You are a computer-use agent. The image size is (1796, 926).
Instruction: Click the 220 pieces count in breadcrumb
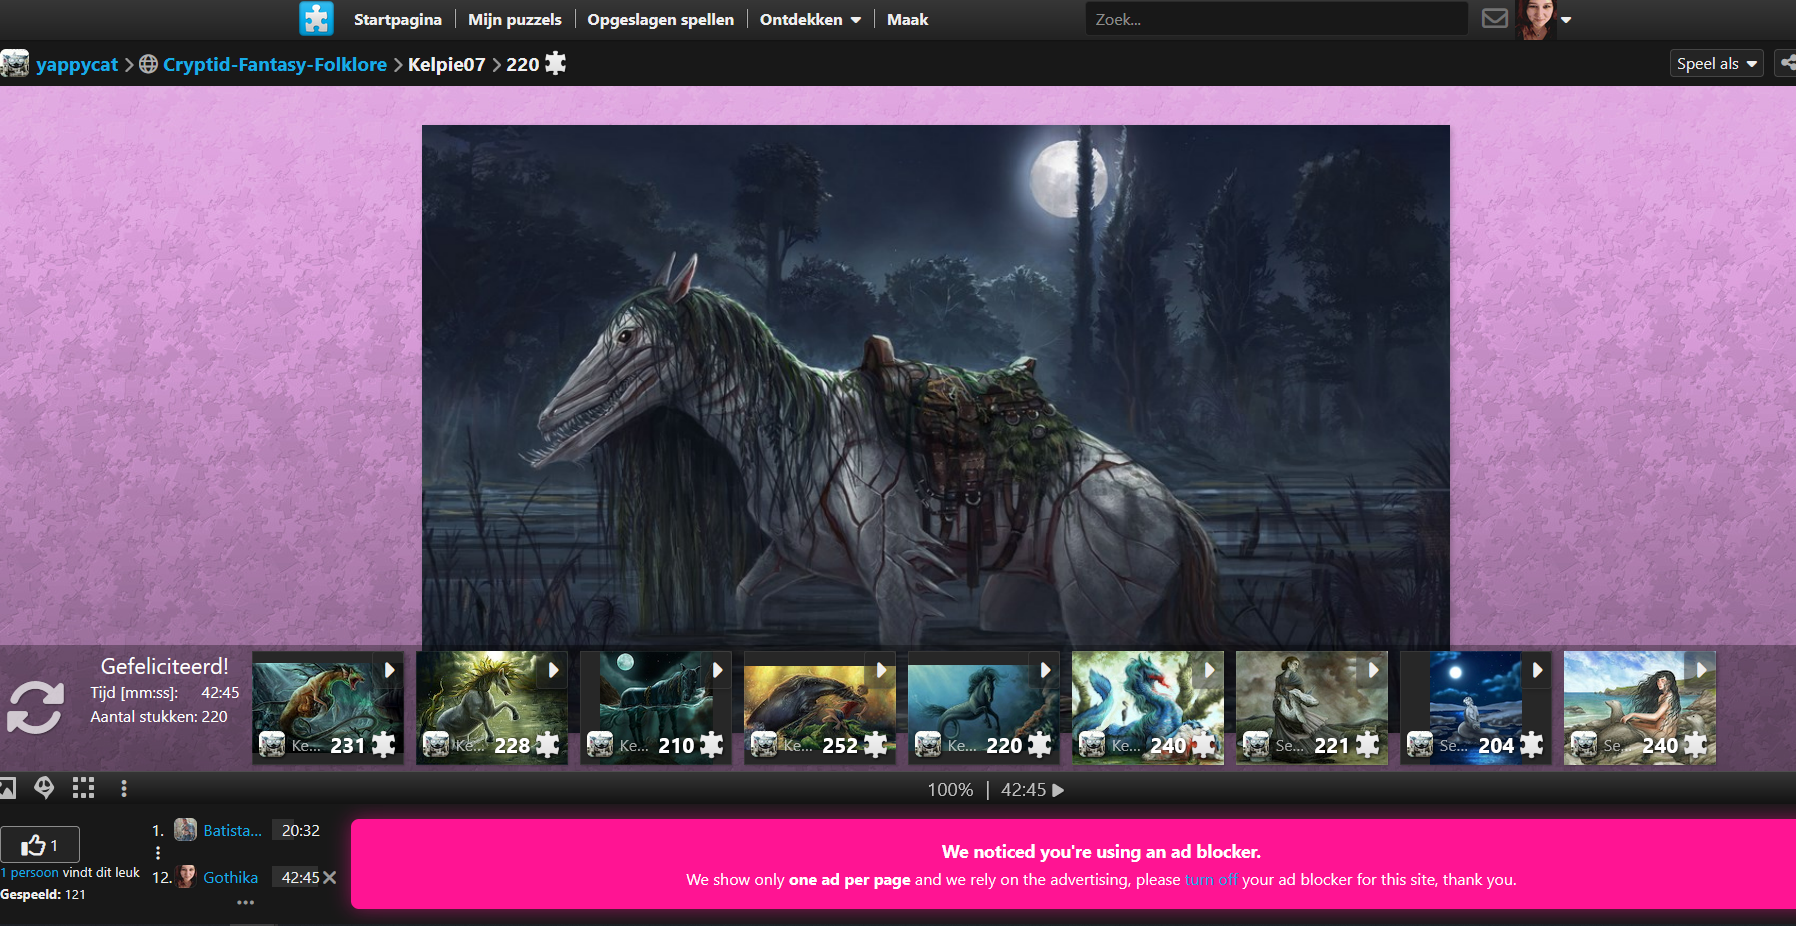(522, 64)
